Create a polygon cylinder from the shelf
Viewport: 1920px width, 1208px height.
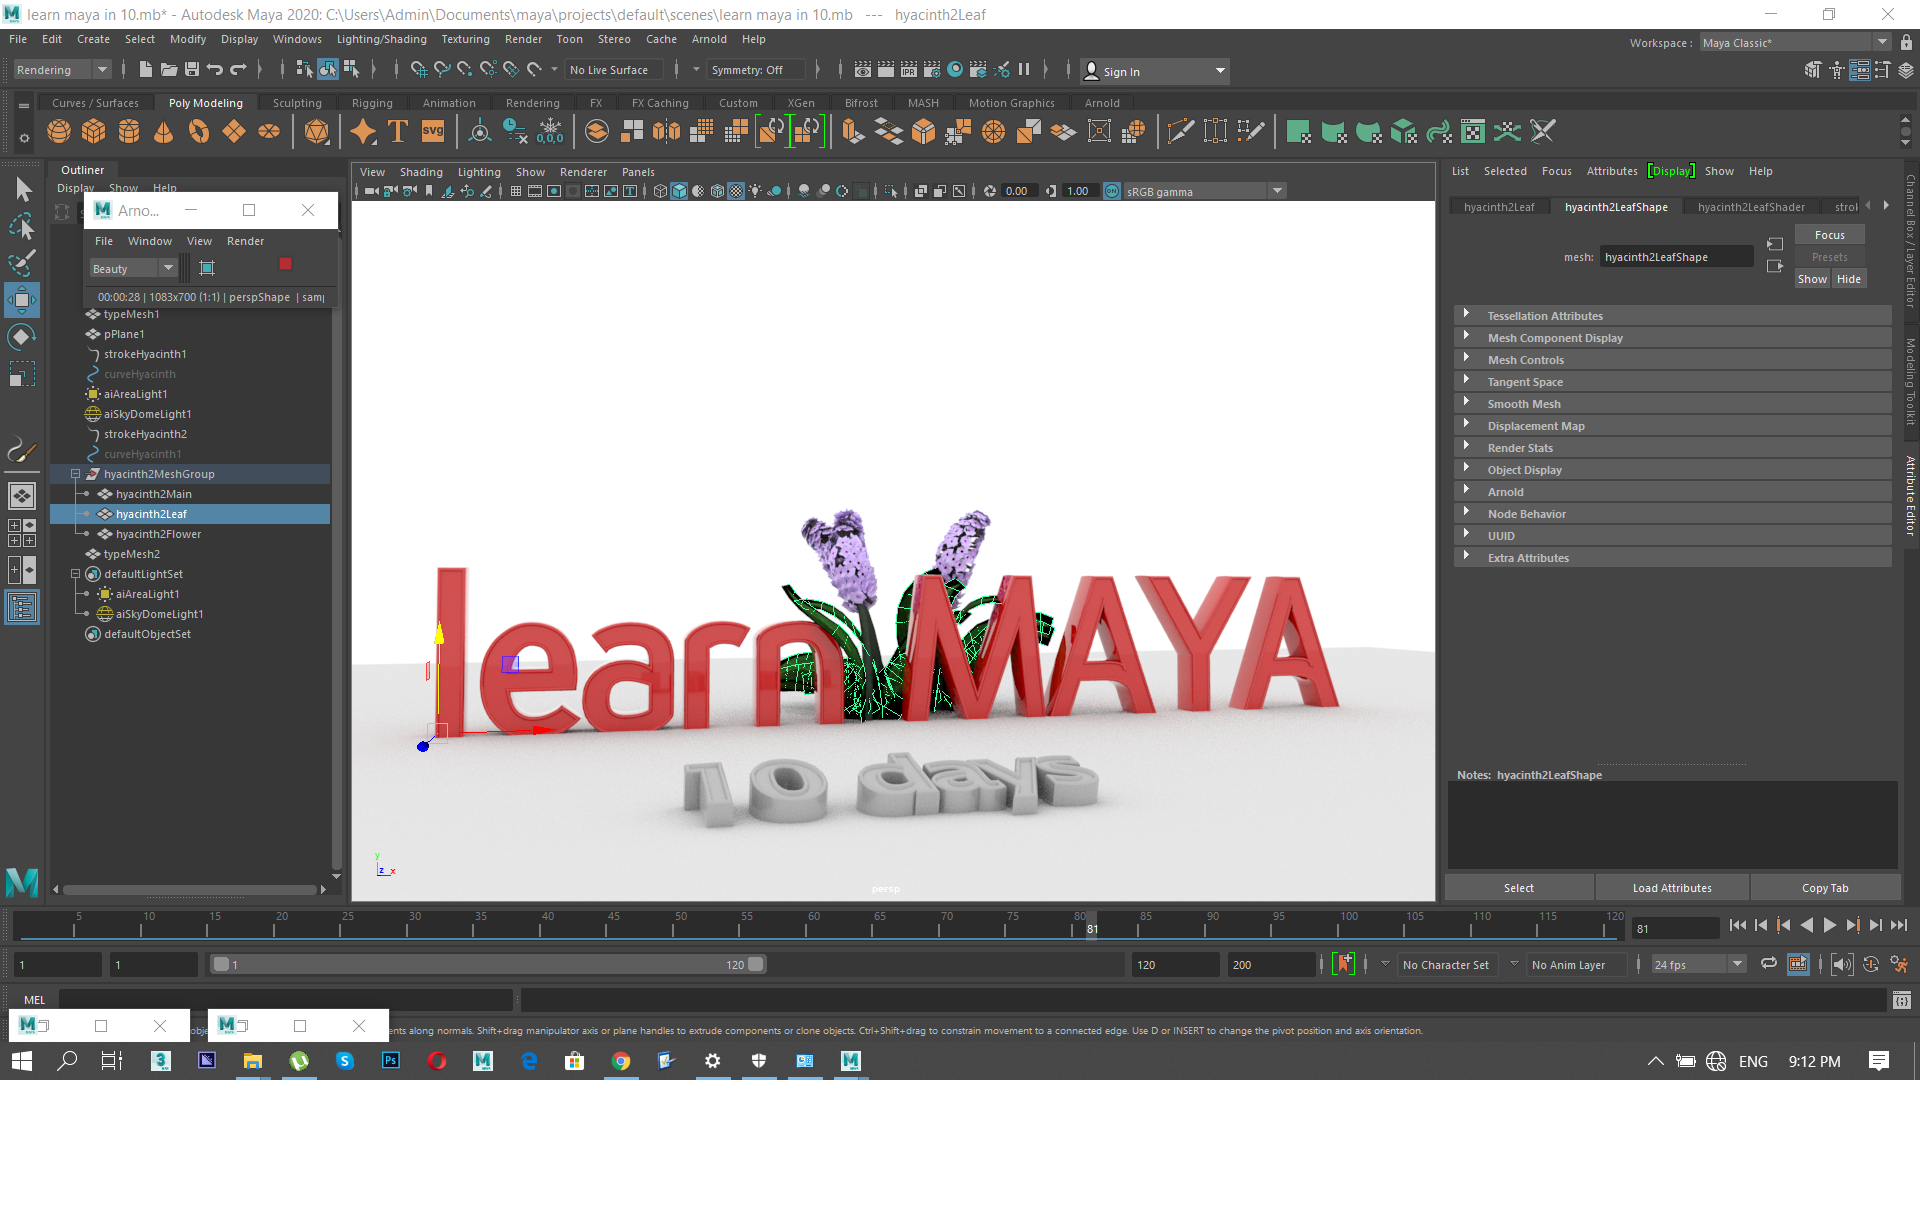(129, 132)
